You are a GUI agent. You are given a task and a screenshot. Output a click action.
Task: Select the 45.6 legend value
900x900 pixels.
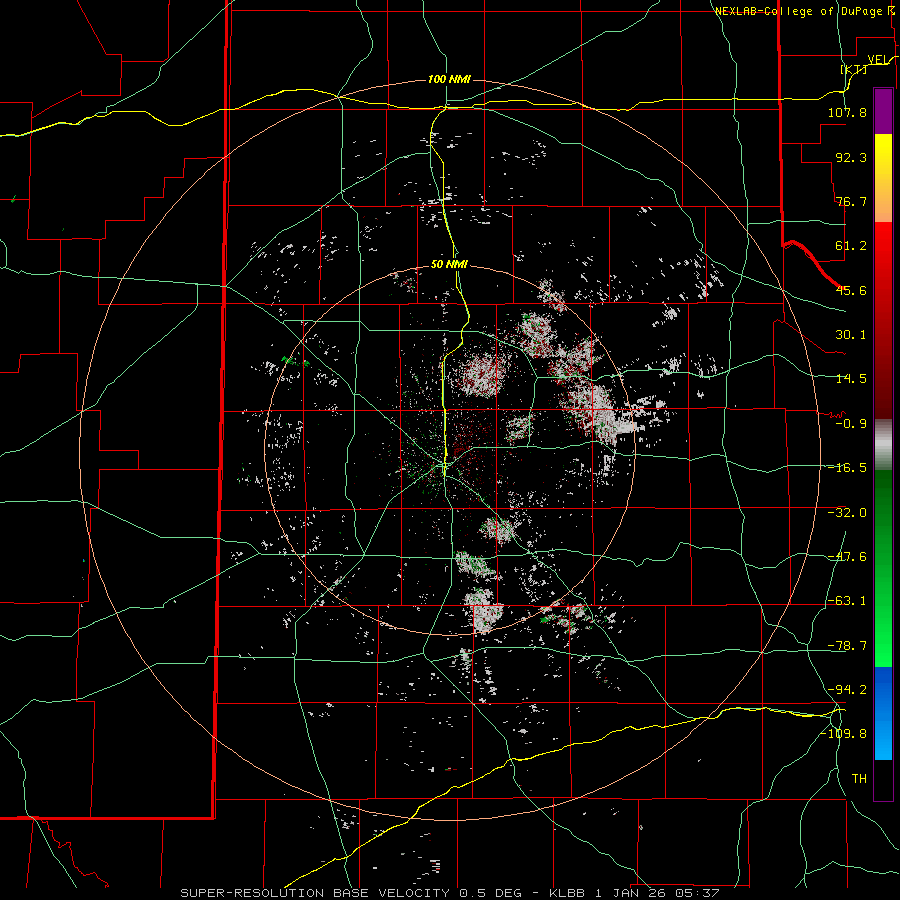pyautogui.click(x=851, y=290)
